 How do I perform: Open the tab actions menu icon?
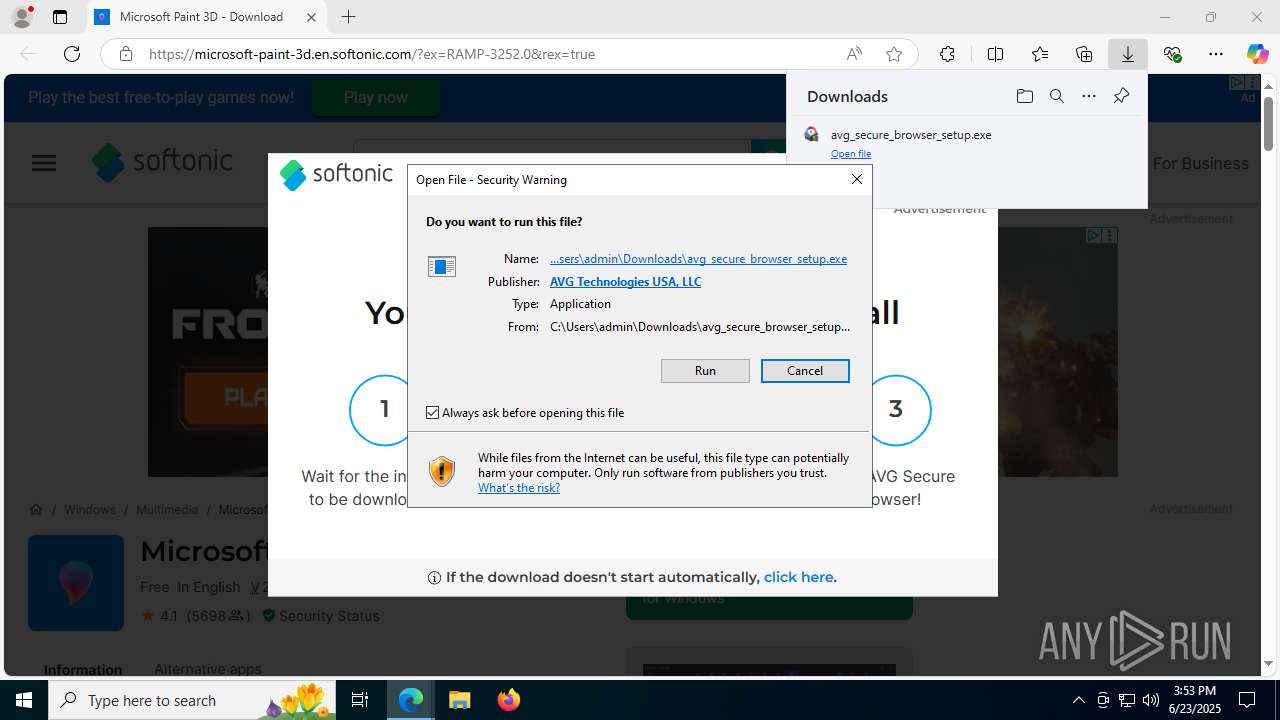pos(60,17)
